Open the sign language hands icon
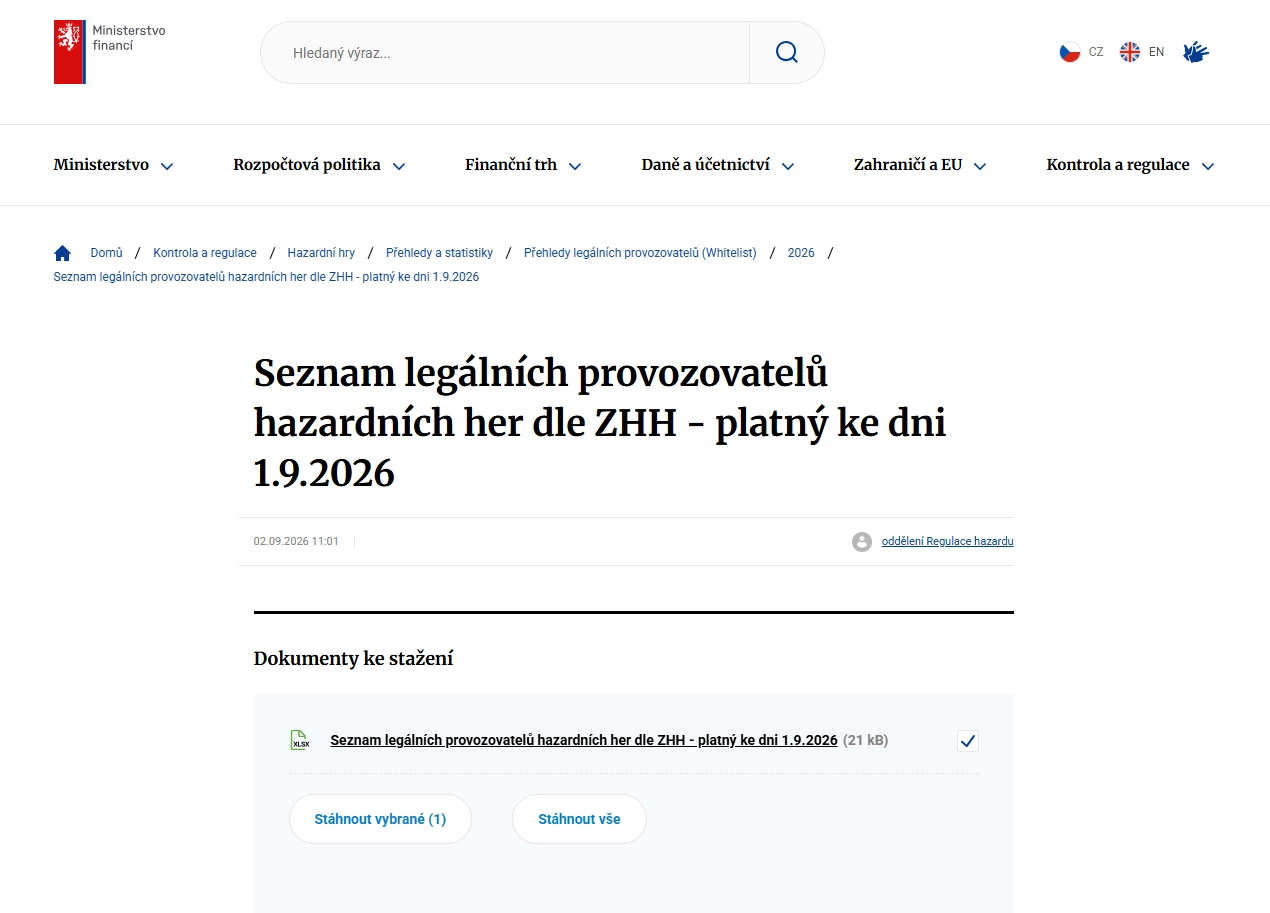The height and width of the screenshot is (913, 1270). point(1196,52)
